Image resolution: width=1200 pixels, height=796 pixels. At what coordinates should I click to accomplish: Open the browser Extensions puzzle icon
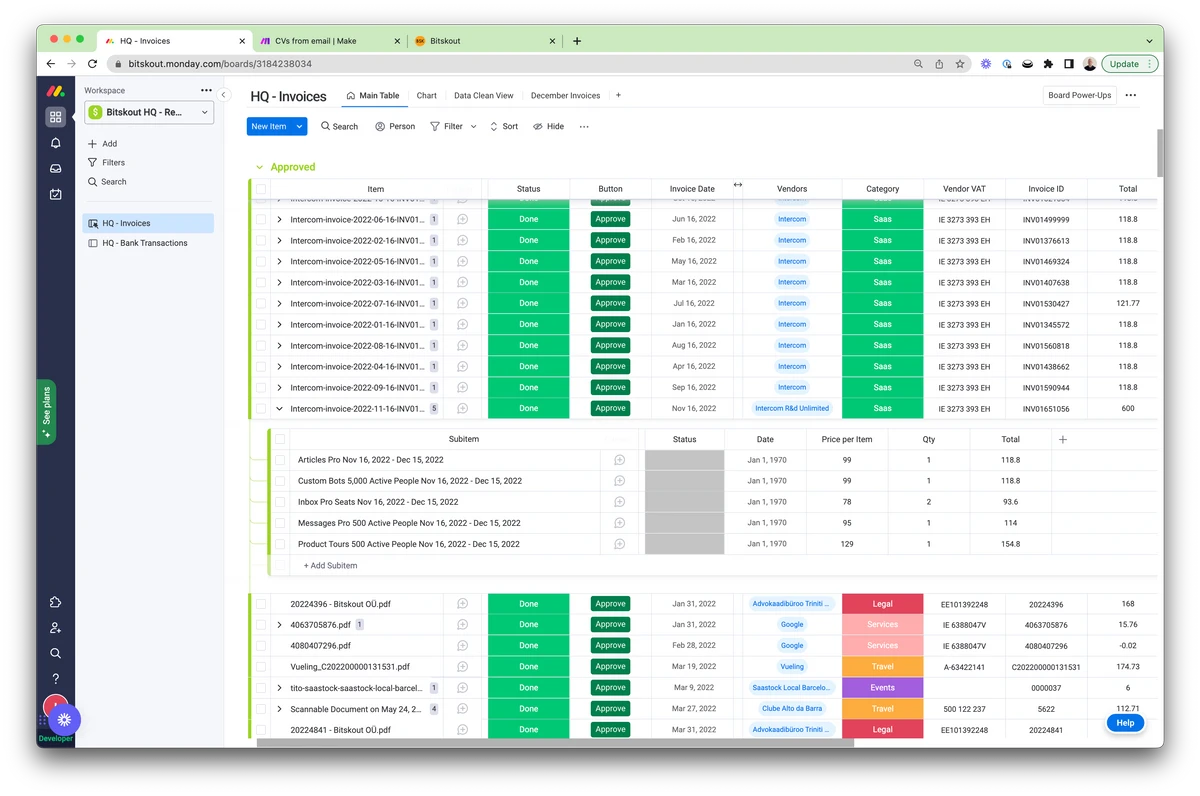click(x=1048, y=64)
